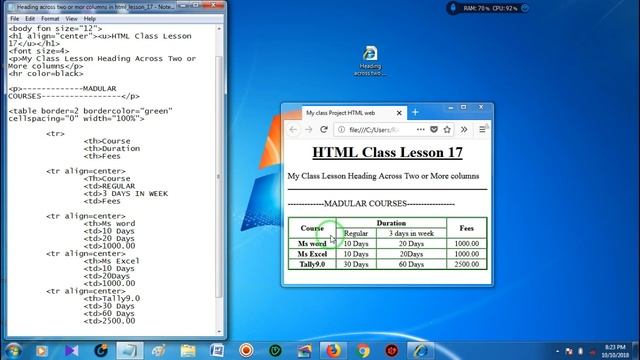Click the site information icon in address bar

click(x=341, y=129)
